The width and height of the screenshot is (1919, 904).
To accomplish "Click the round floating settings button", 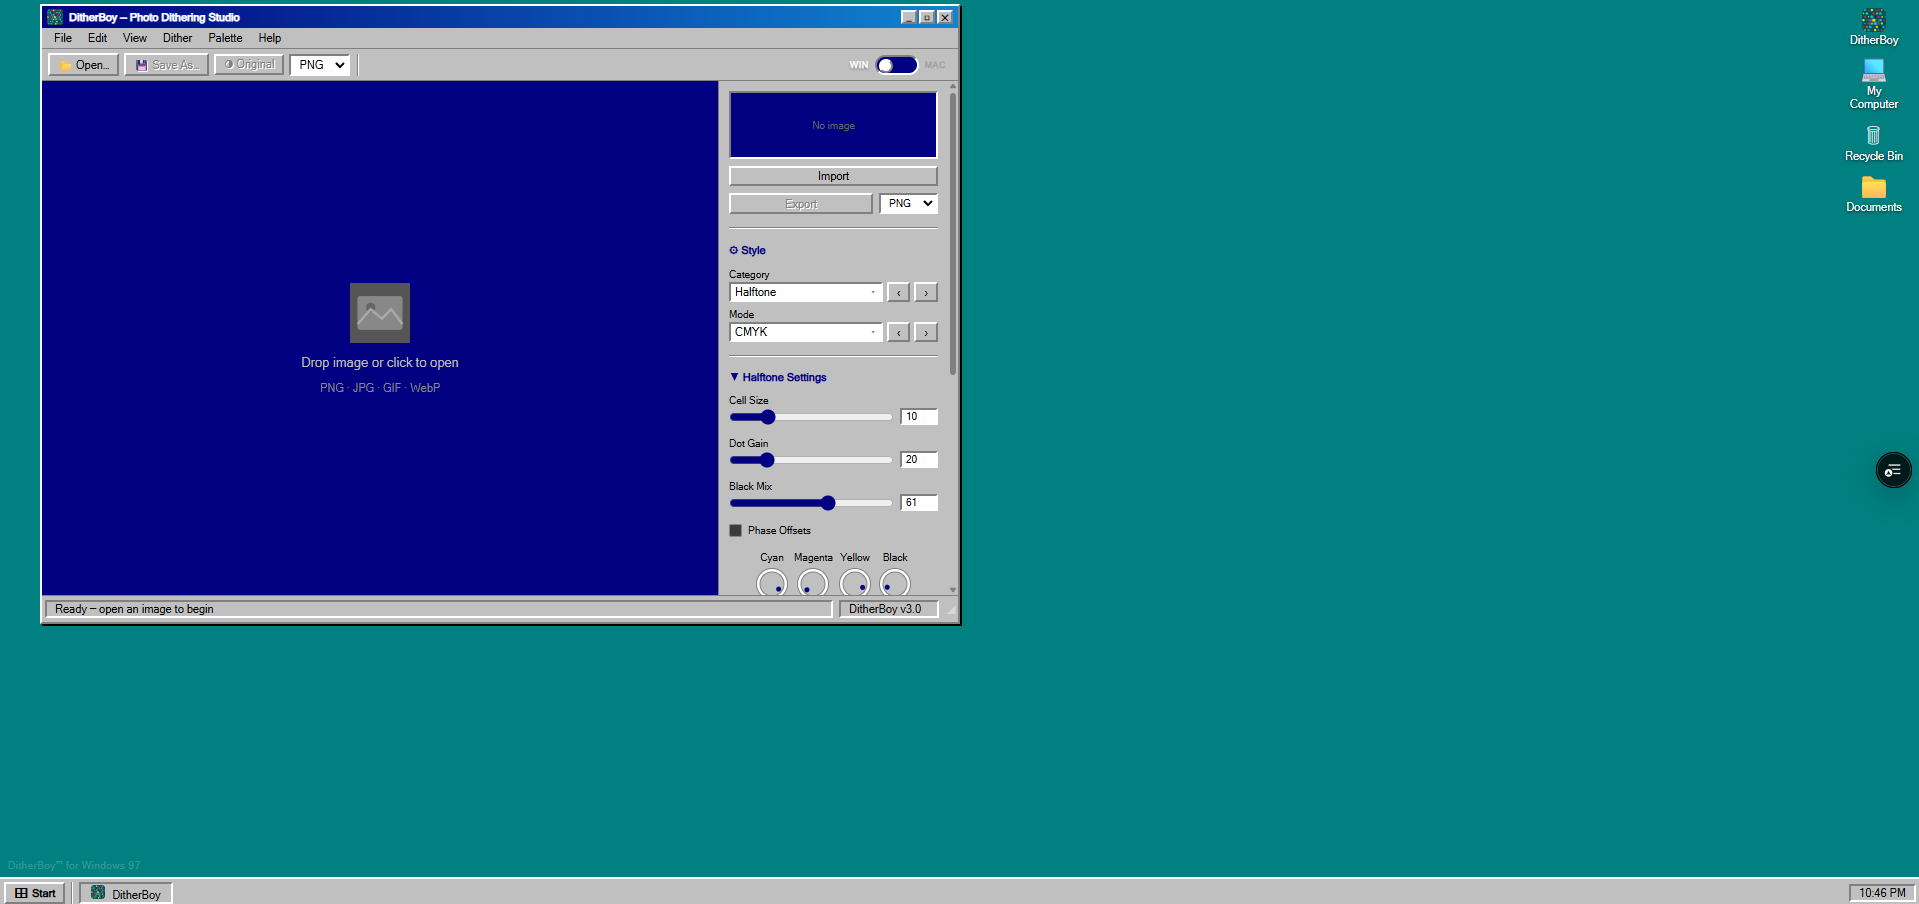I will click(1892, 470).
